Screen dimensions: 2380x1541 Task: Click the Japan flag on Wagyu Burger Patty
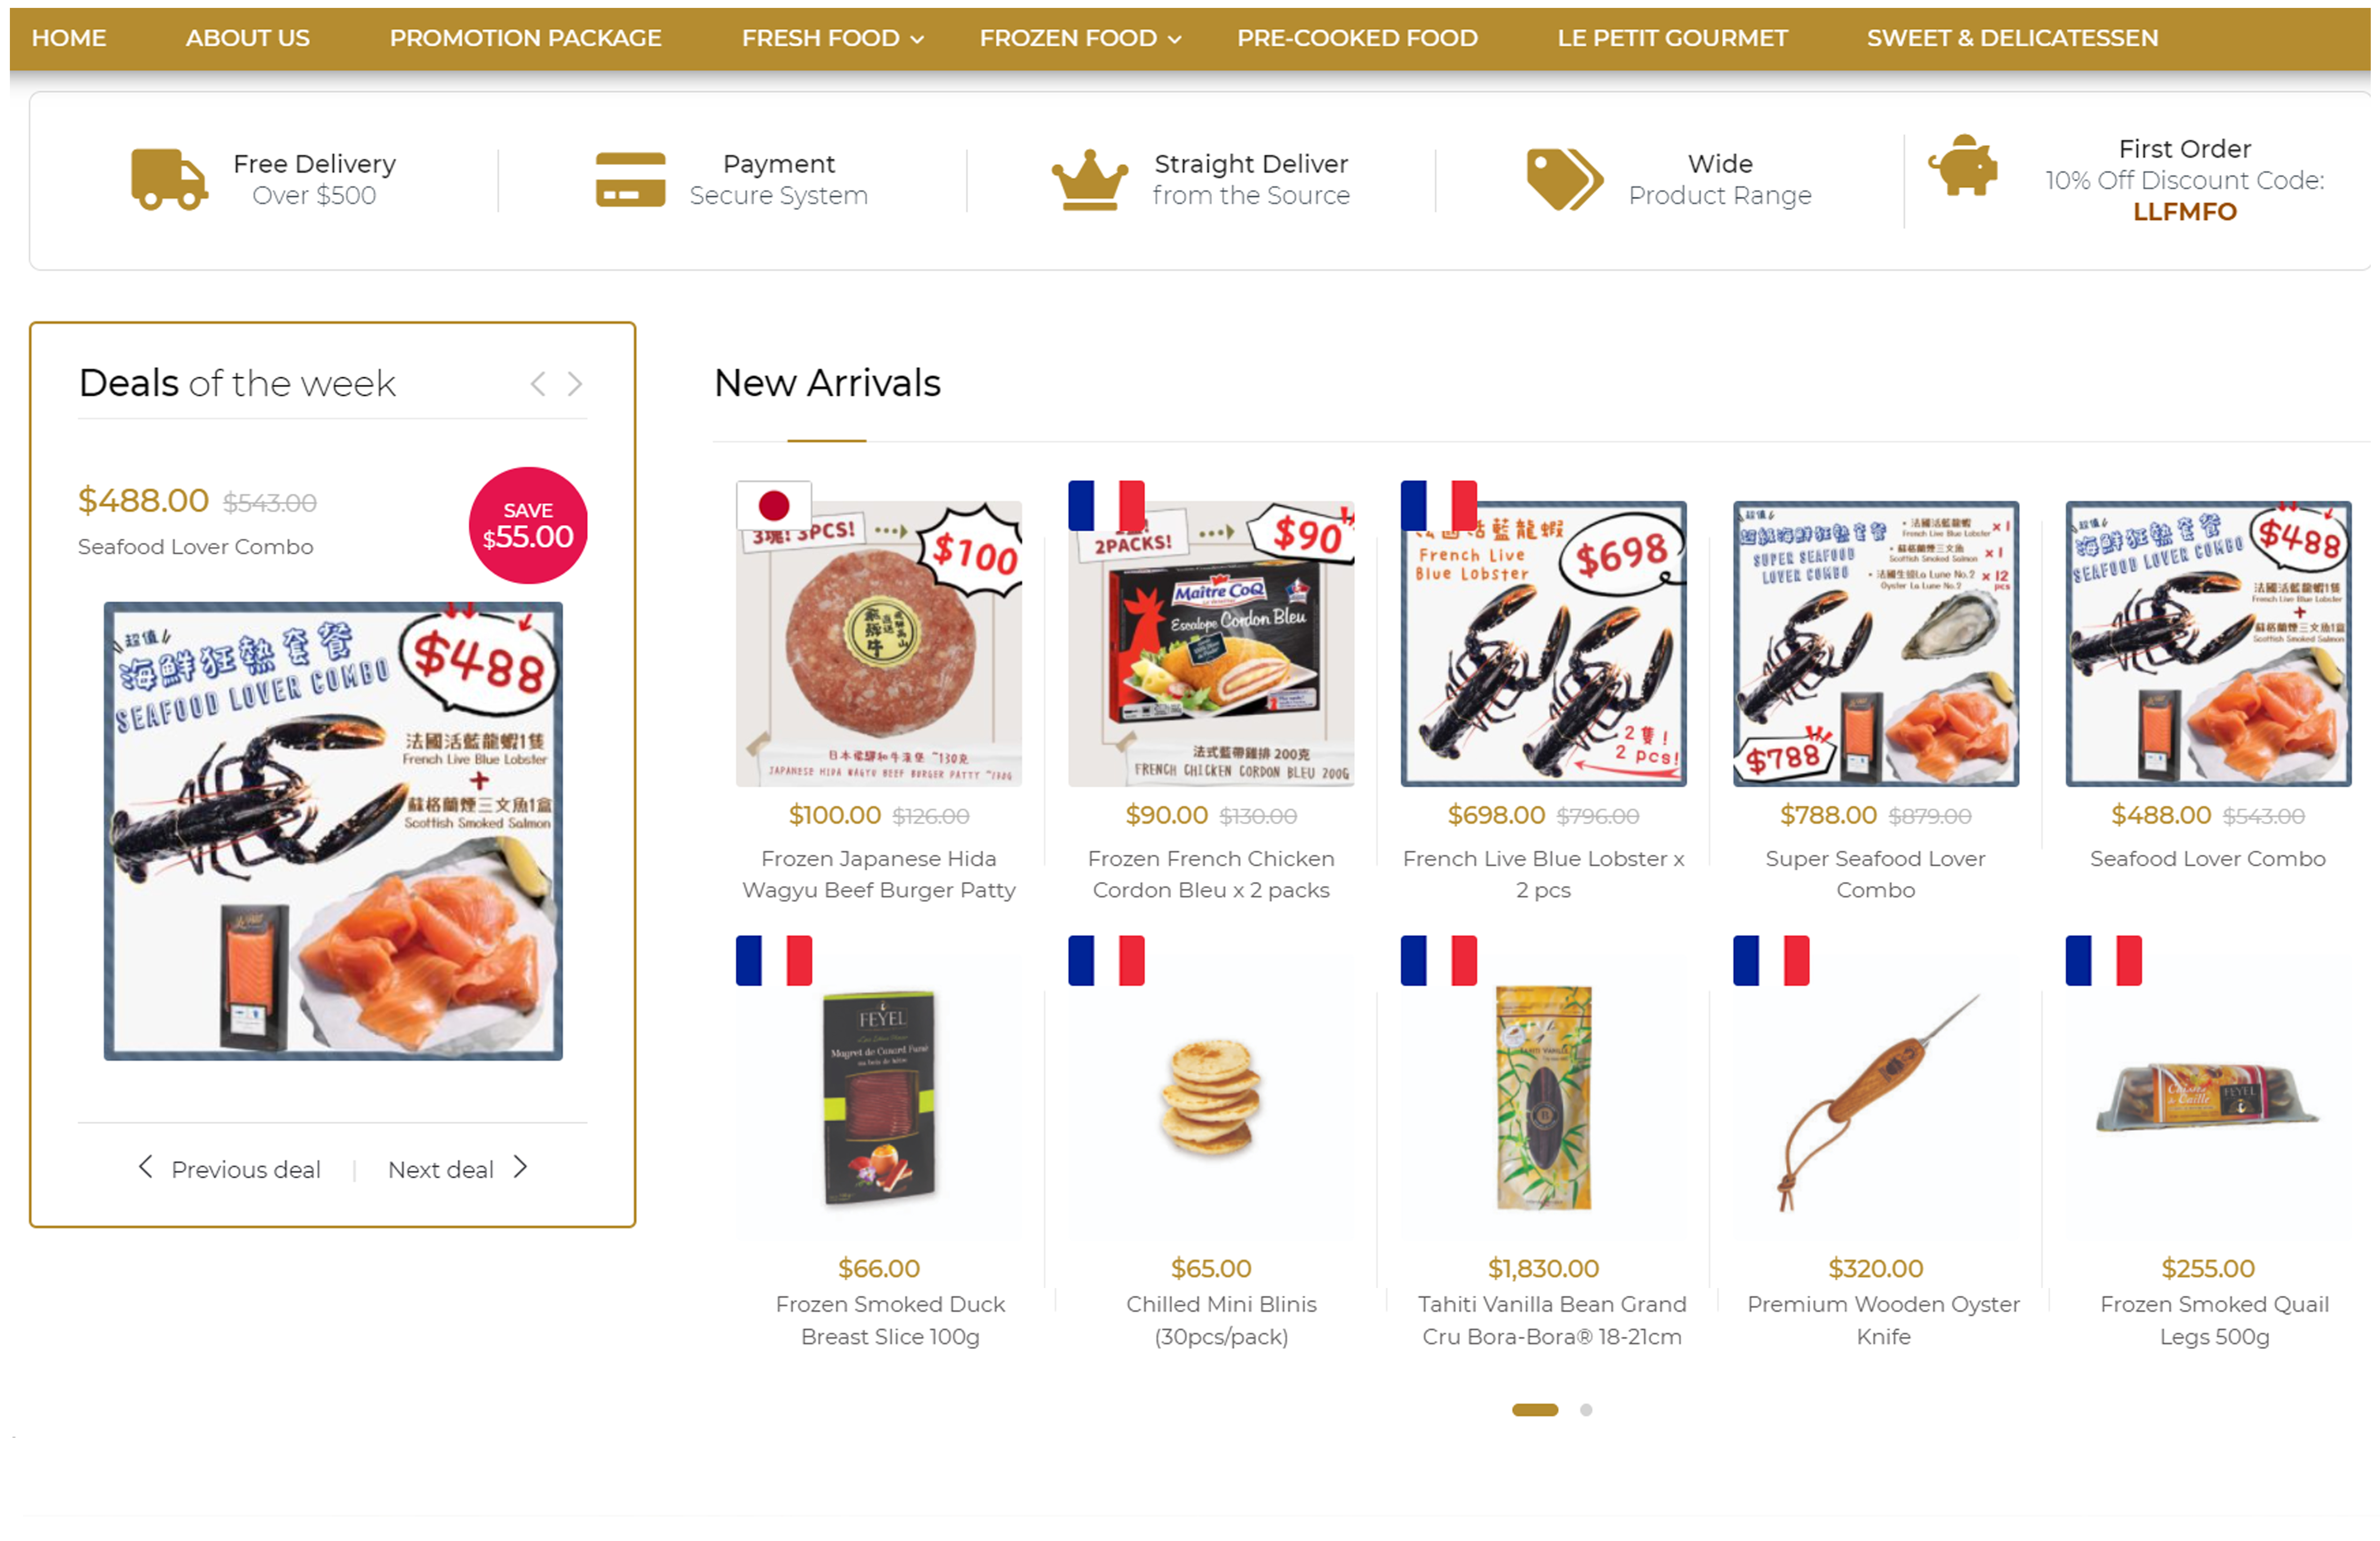click(x=773, y=505)
